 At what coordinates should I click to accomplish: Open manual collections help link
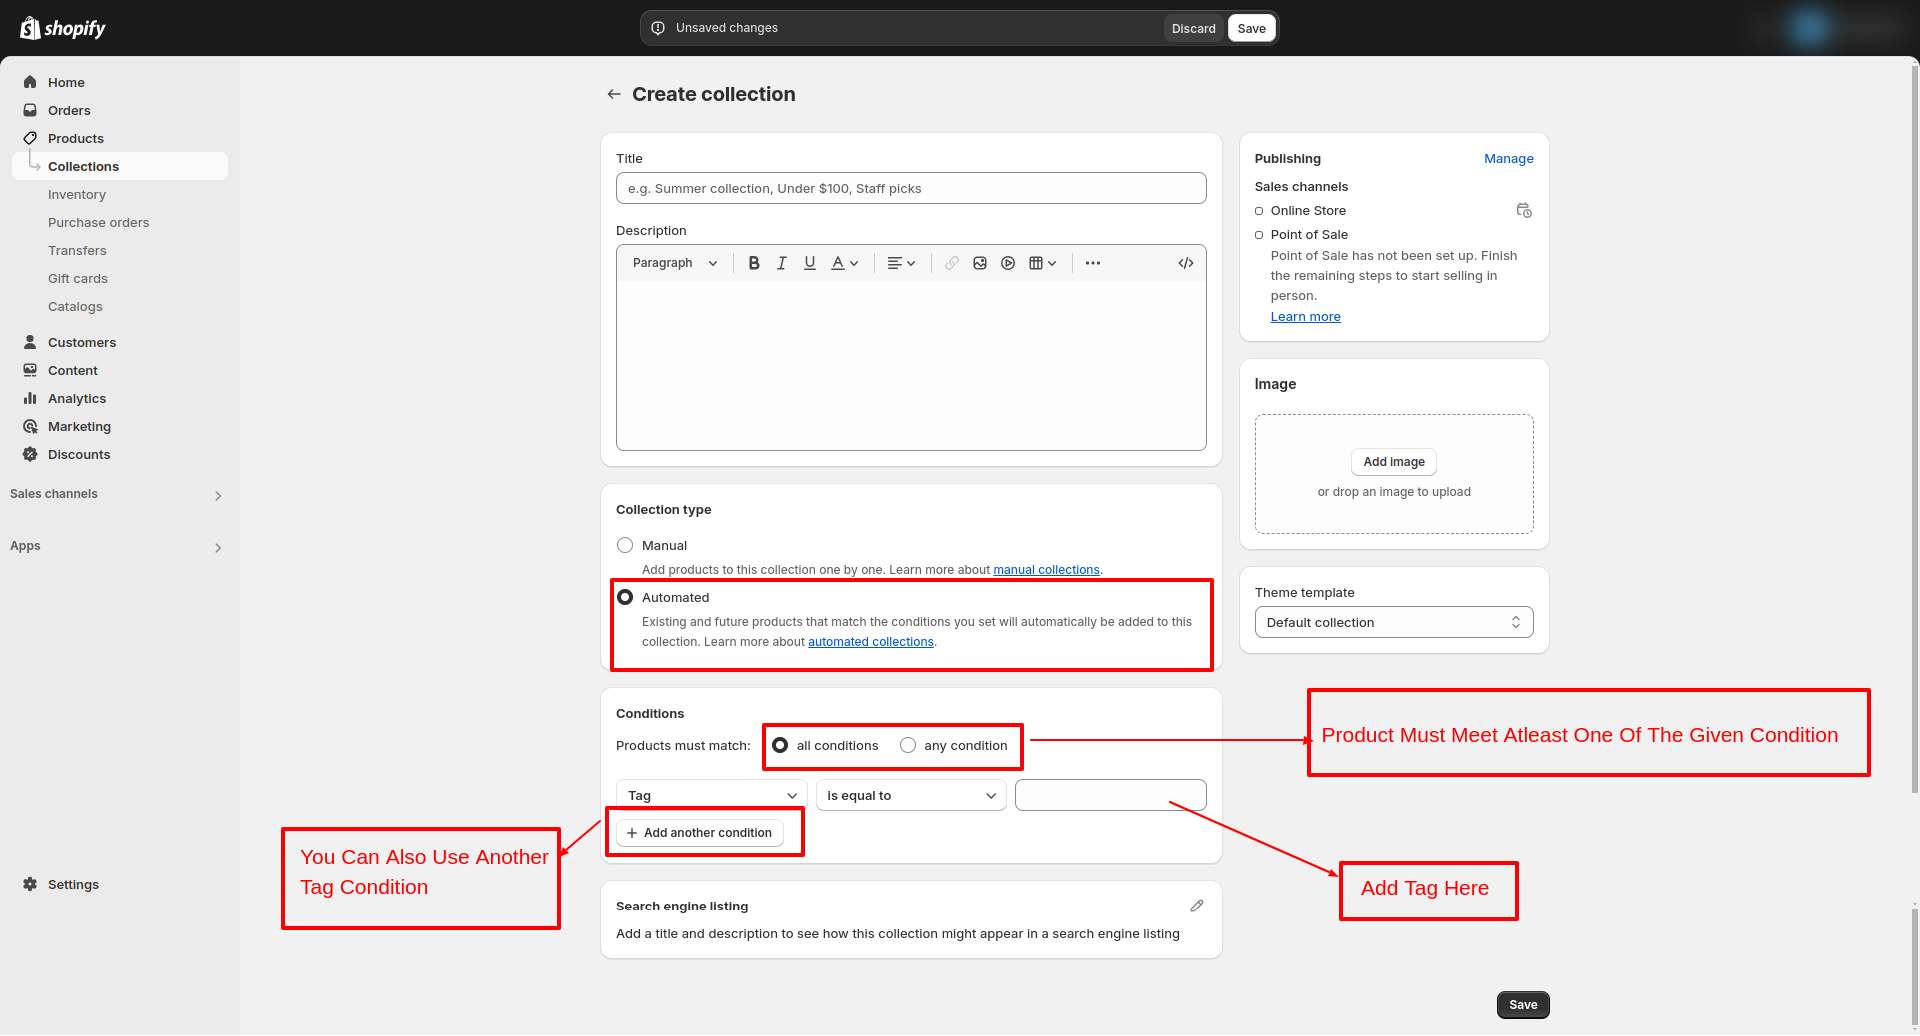click(1046, 569)
